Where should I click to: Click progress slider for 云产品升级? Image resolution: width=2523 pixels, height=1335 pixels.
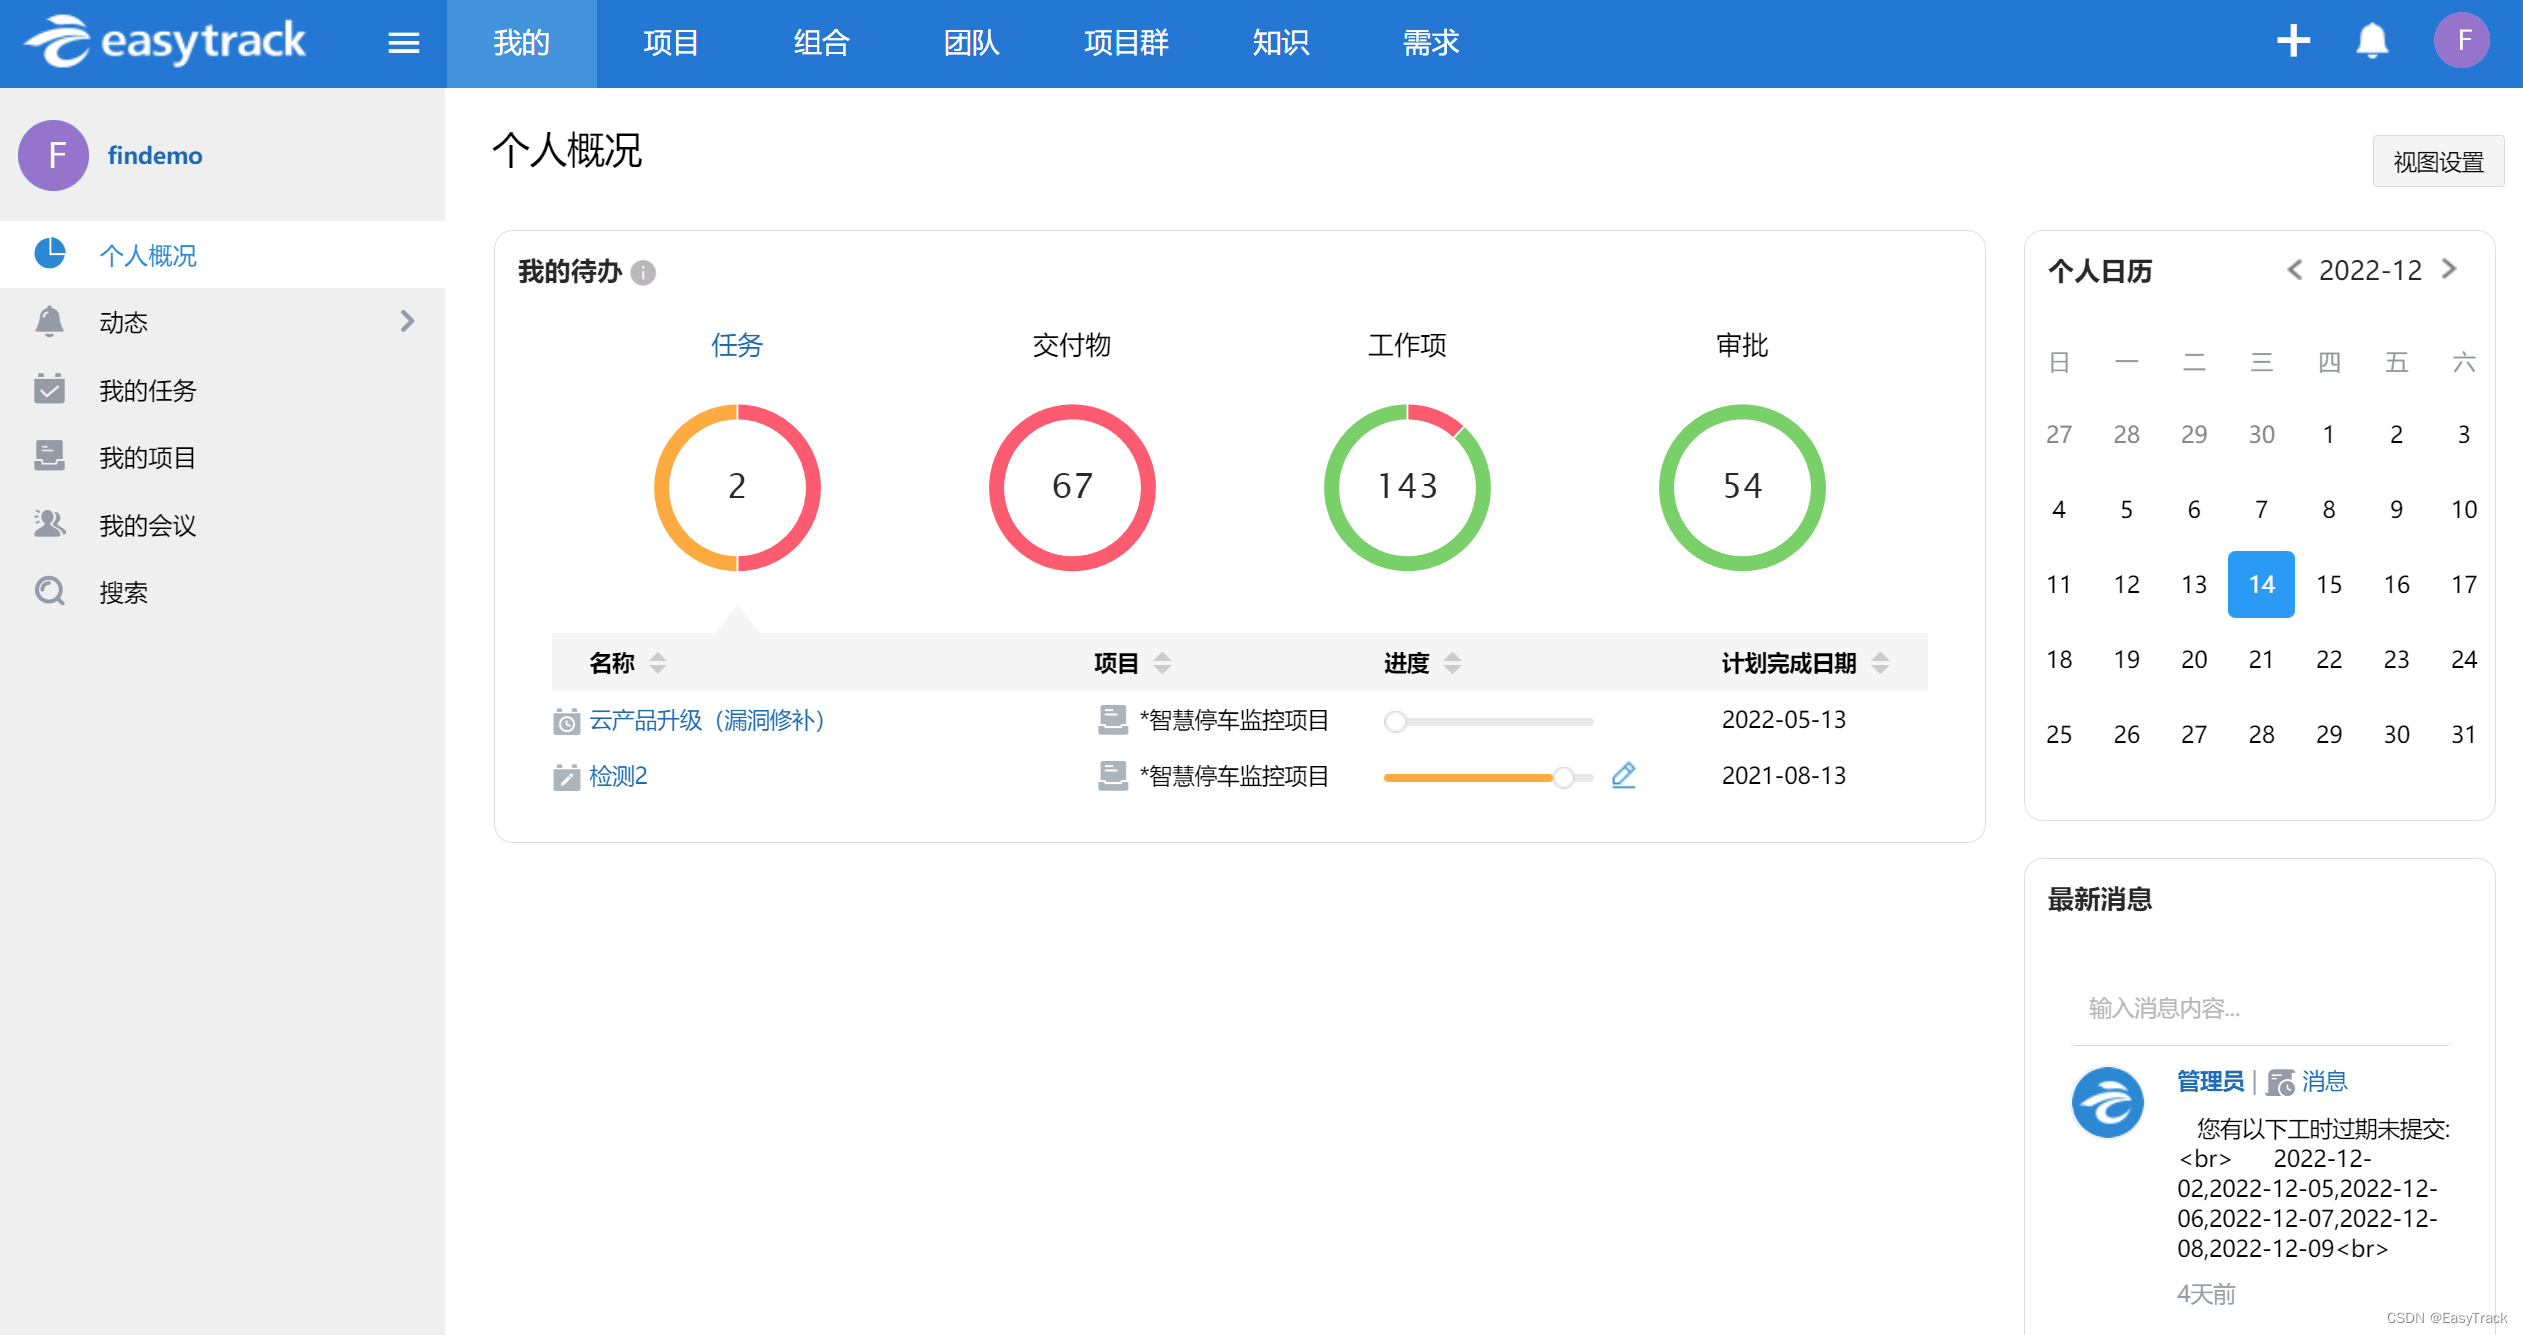[x=1489, y=721]
